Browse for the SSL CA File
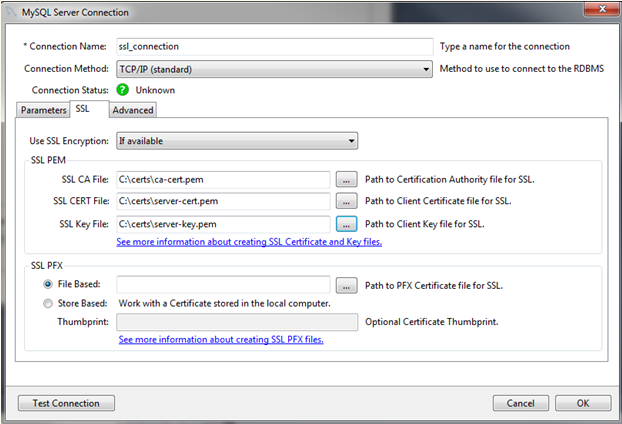Image resolution: width=622 pixels, height=424 pixels. click(x=346, y=179)
